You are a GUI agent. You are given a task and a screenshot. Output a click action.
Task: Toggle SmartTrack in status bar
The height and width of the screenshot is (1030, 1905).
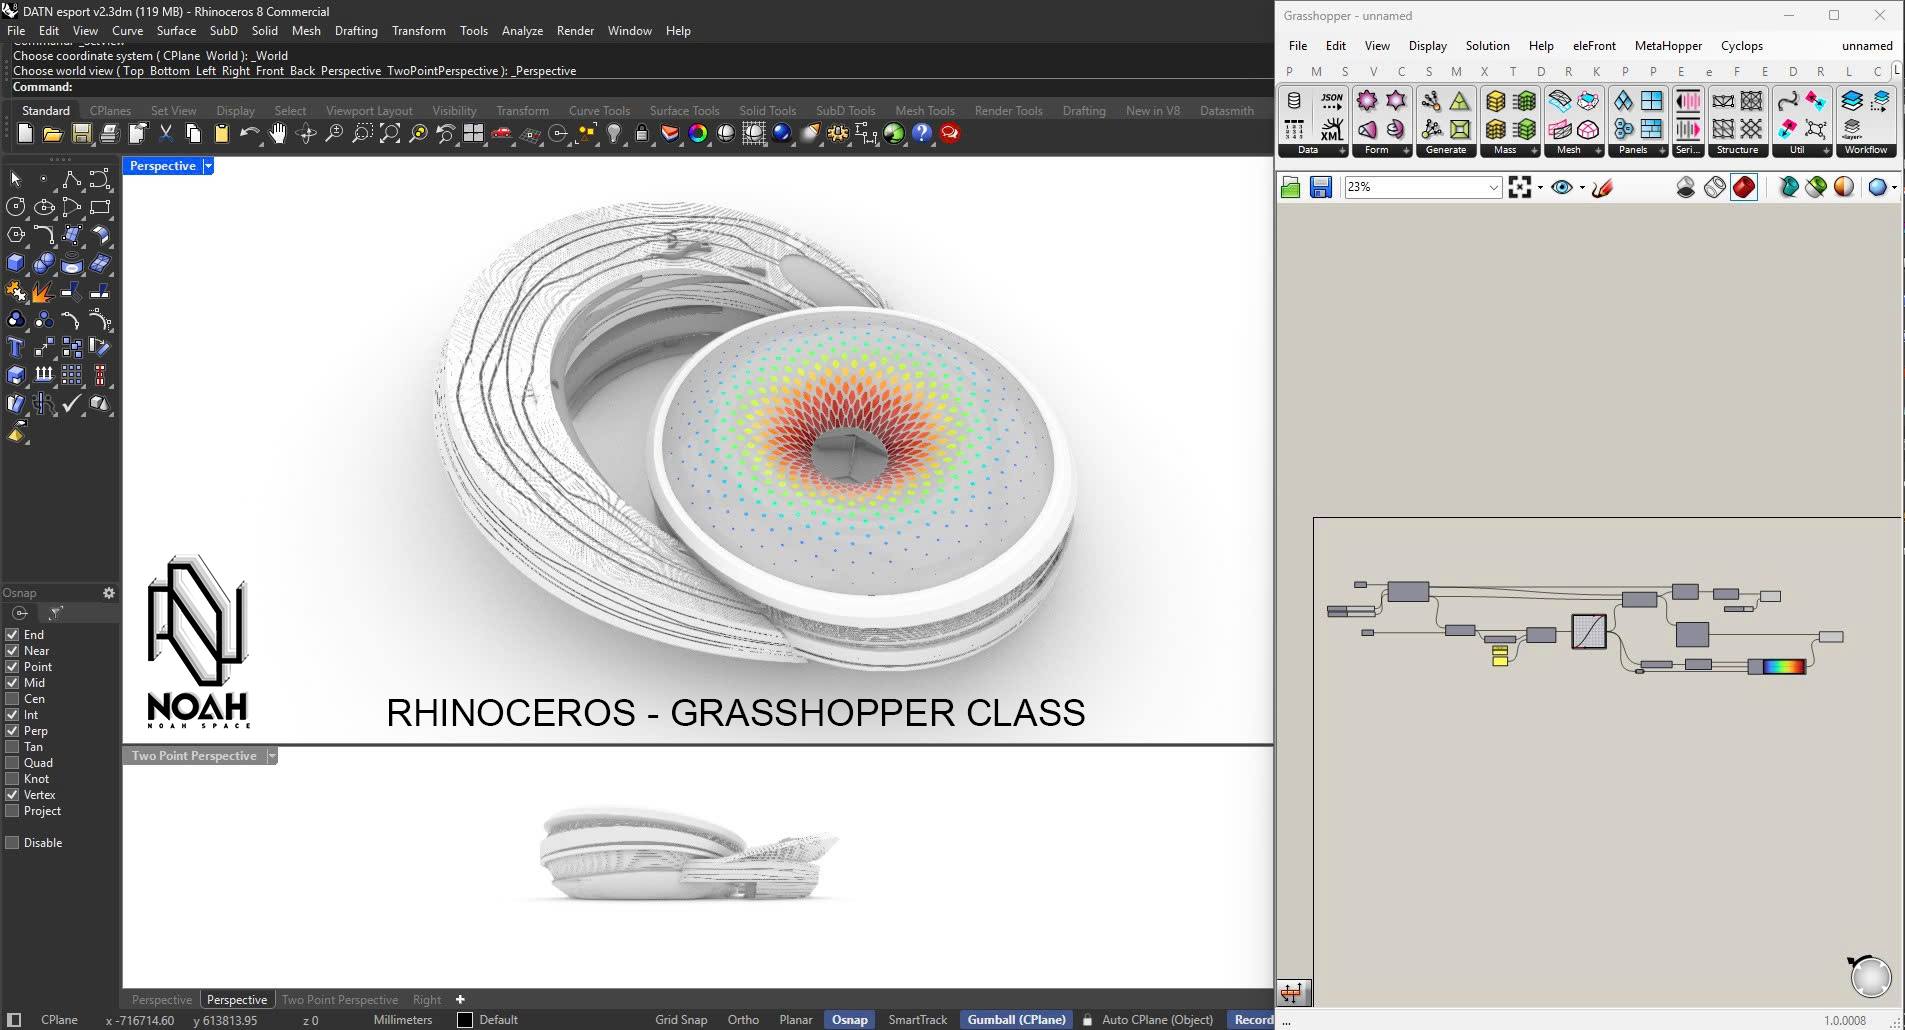[917, 1020]
